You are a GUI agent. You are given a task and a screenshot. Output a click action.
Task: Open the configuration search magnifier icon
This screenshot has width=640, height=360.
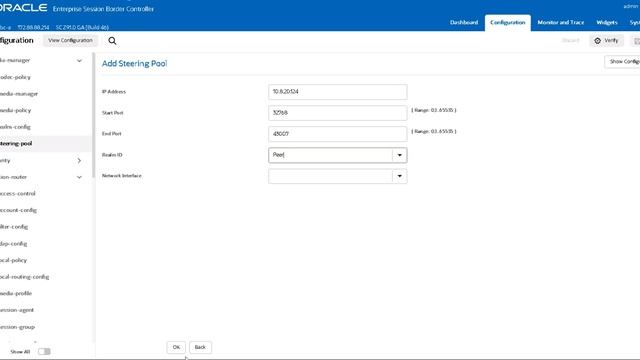click(112, 41)
